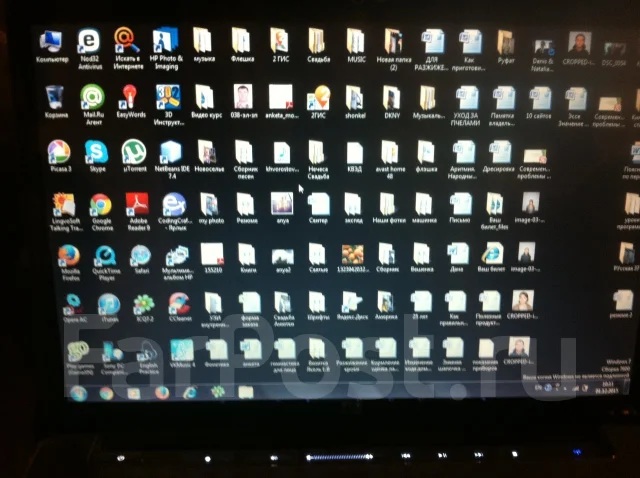640x478 pixels.
Task: Launch the orange 2ГИС application shortcut
Action: click(x=319, y=102)
